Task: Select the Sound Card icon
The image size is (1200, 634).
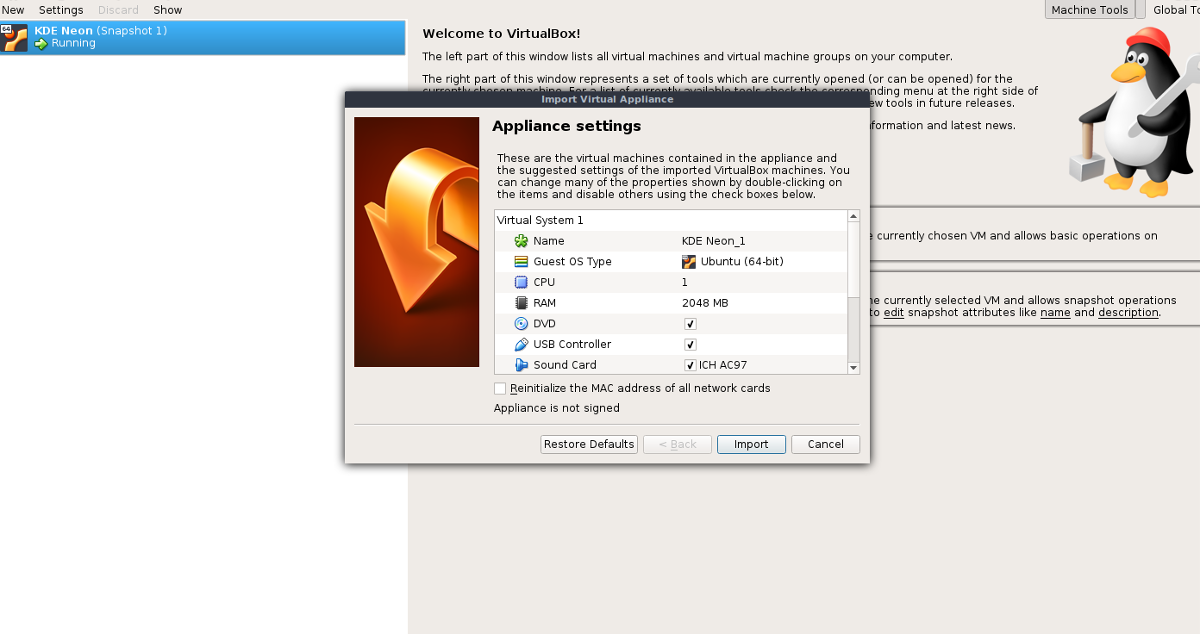Action: [x=519, y=365]
